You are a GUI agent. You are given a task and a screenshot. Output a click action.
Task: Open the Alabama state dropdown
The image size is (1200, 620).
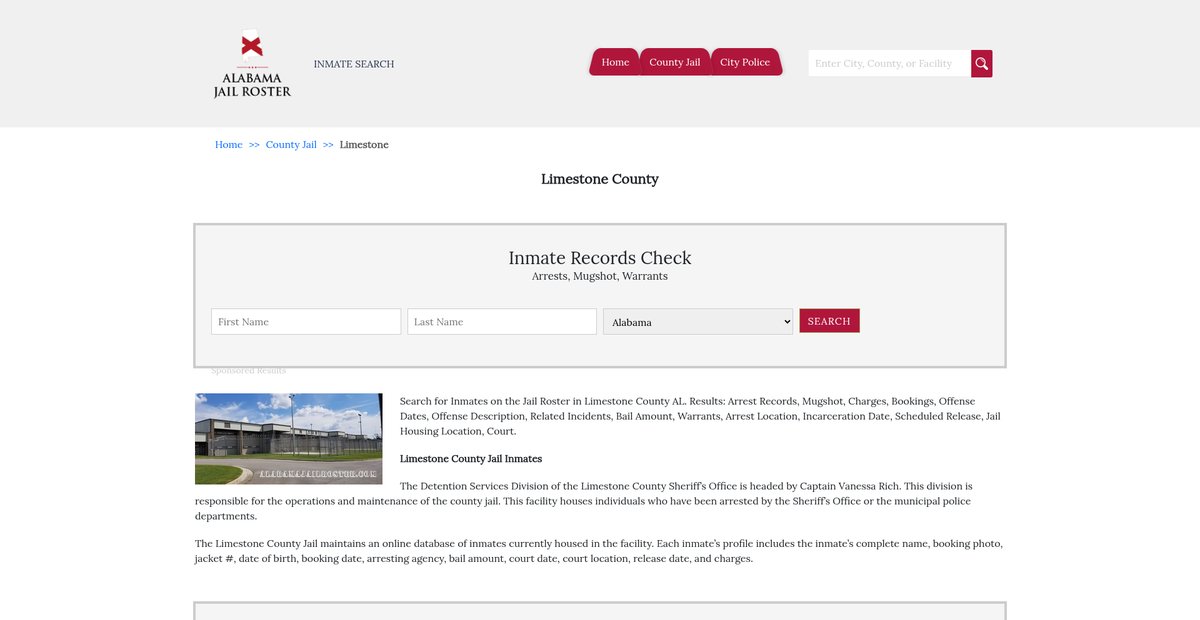click(698, 322)
